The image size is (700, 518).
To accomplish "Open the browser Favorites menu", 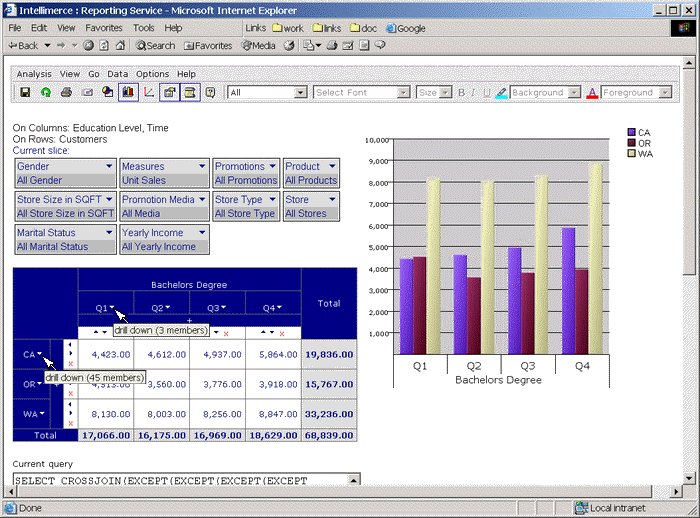I will coord(104,28).
